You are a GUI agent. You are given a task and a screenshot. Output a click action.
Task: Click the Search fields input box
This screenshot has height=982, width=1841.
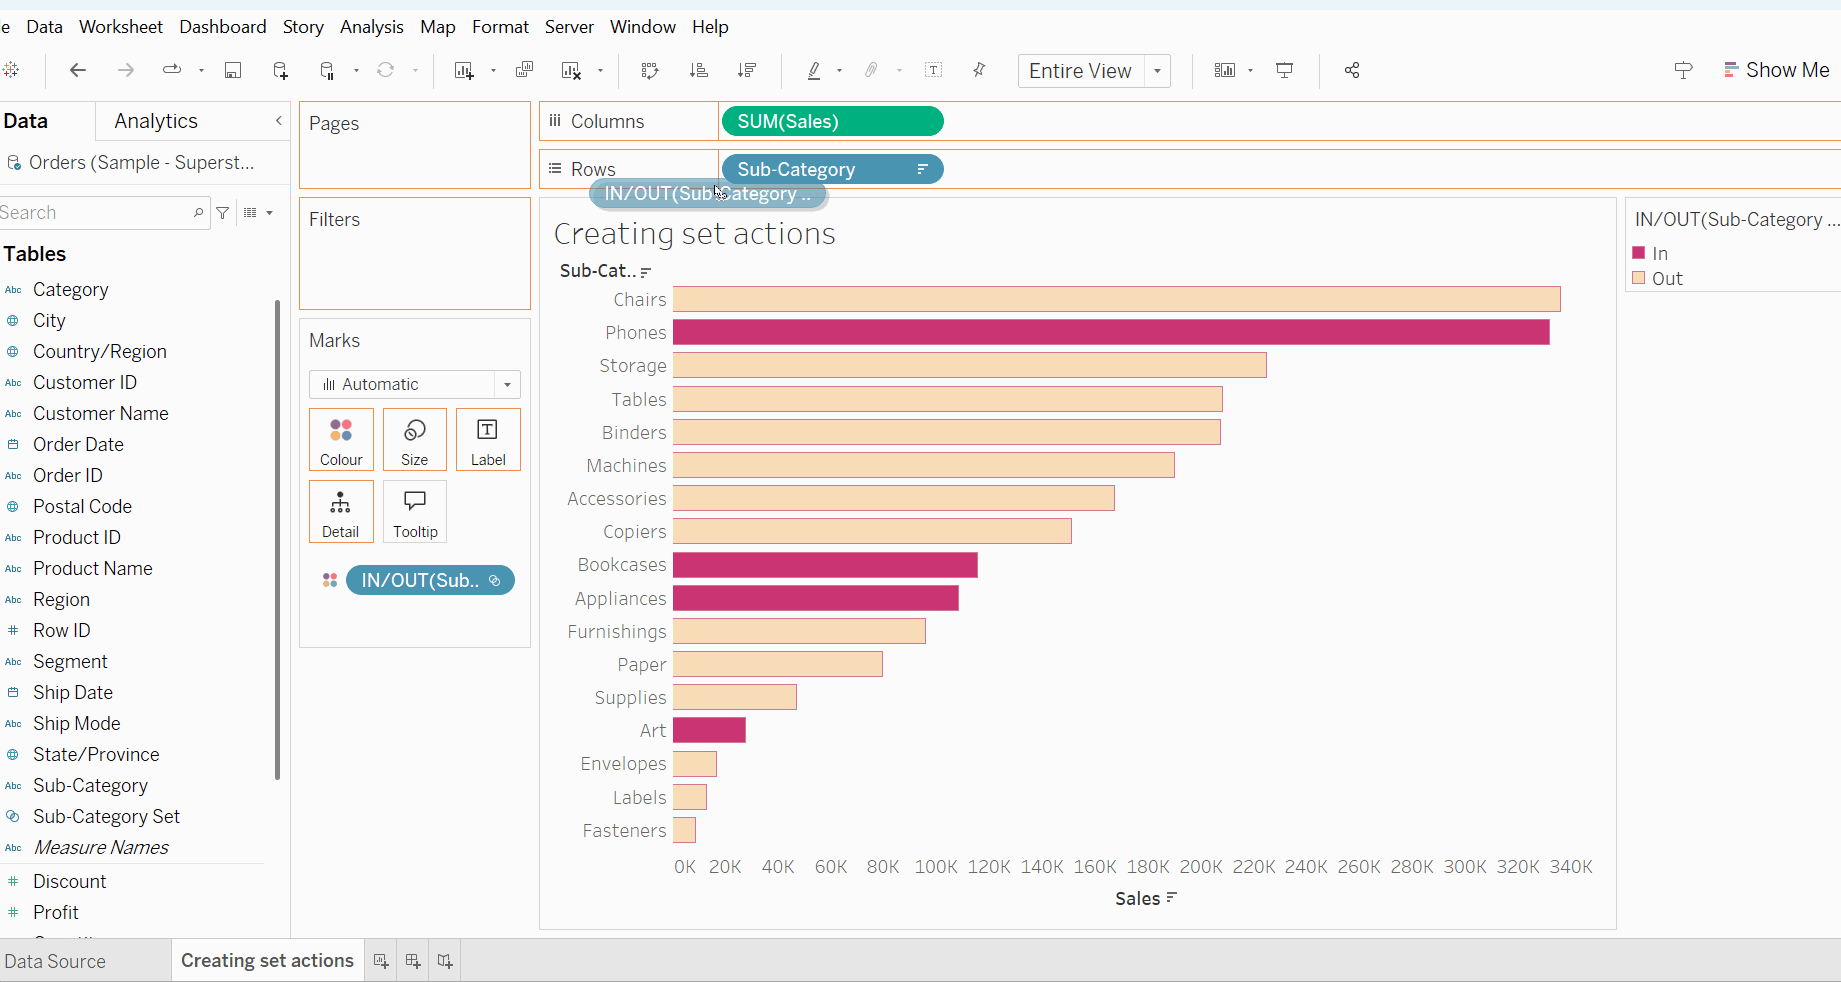(95, 212)
